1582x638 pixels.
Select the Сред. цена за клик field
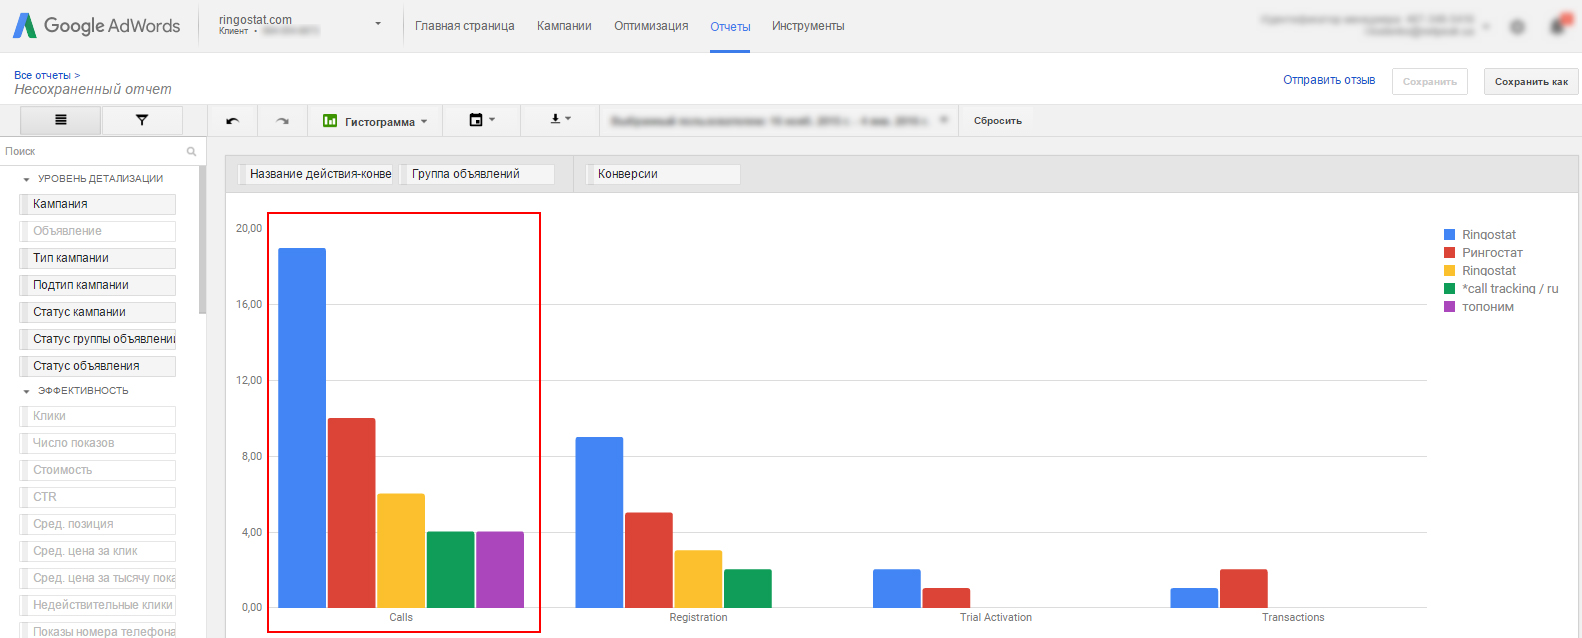[x=98, y=551]
